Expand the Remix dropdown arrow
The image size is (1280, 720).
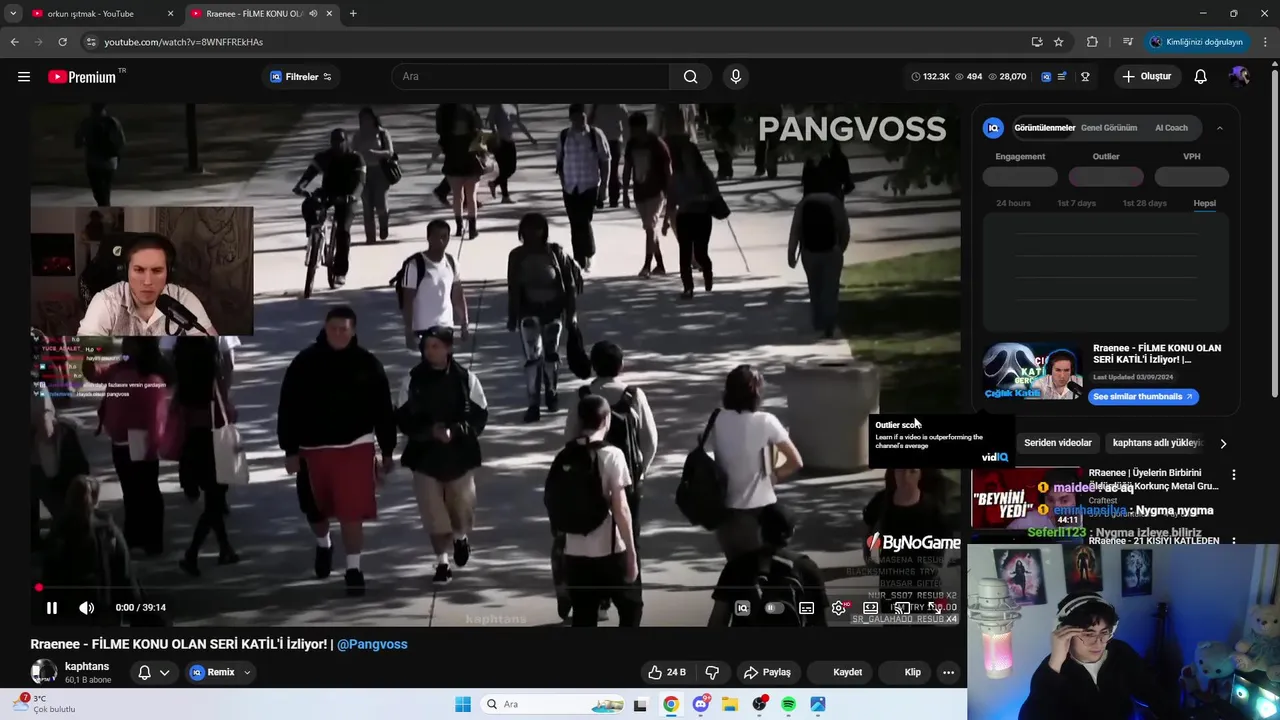(246, 672)
